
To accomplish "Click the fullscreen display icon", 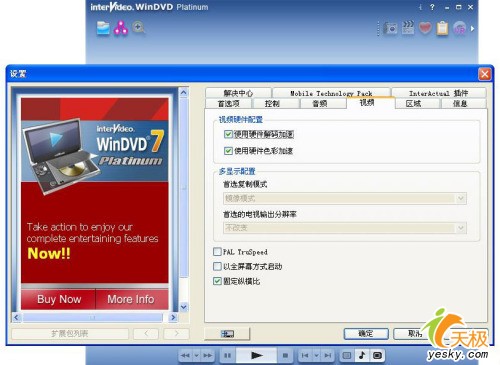I will (377, 355).
